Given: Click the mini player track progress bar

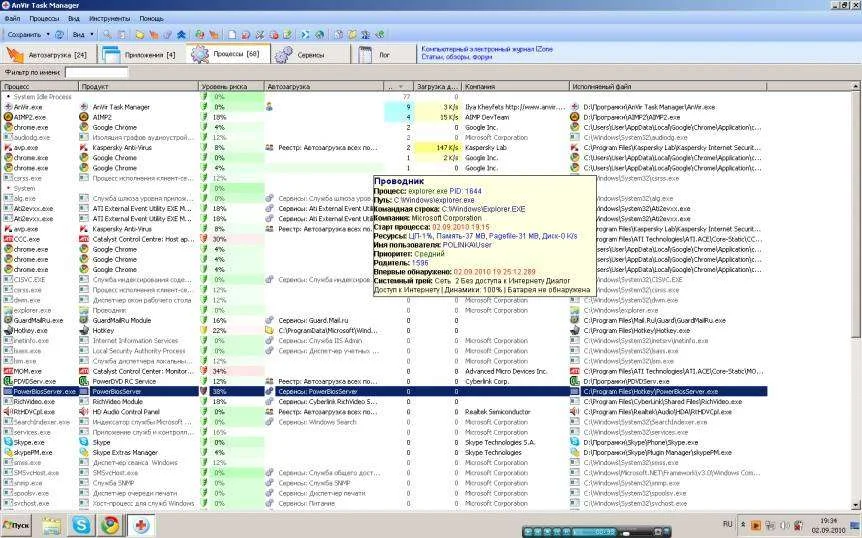Looking at the screenshot, I should pos(595,532).
